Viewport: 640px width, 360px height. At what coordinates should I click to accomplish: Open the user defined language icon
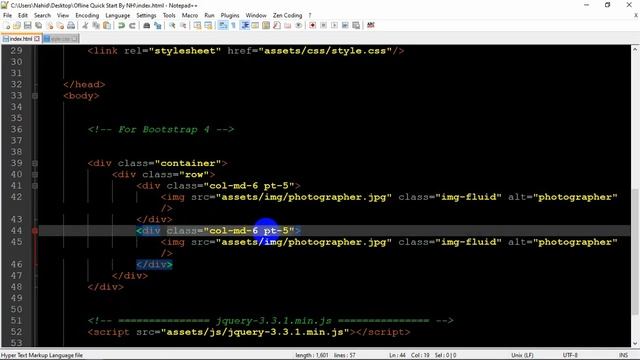coord(256,25)
